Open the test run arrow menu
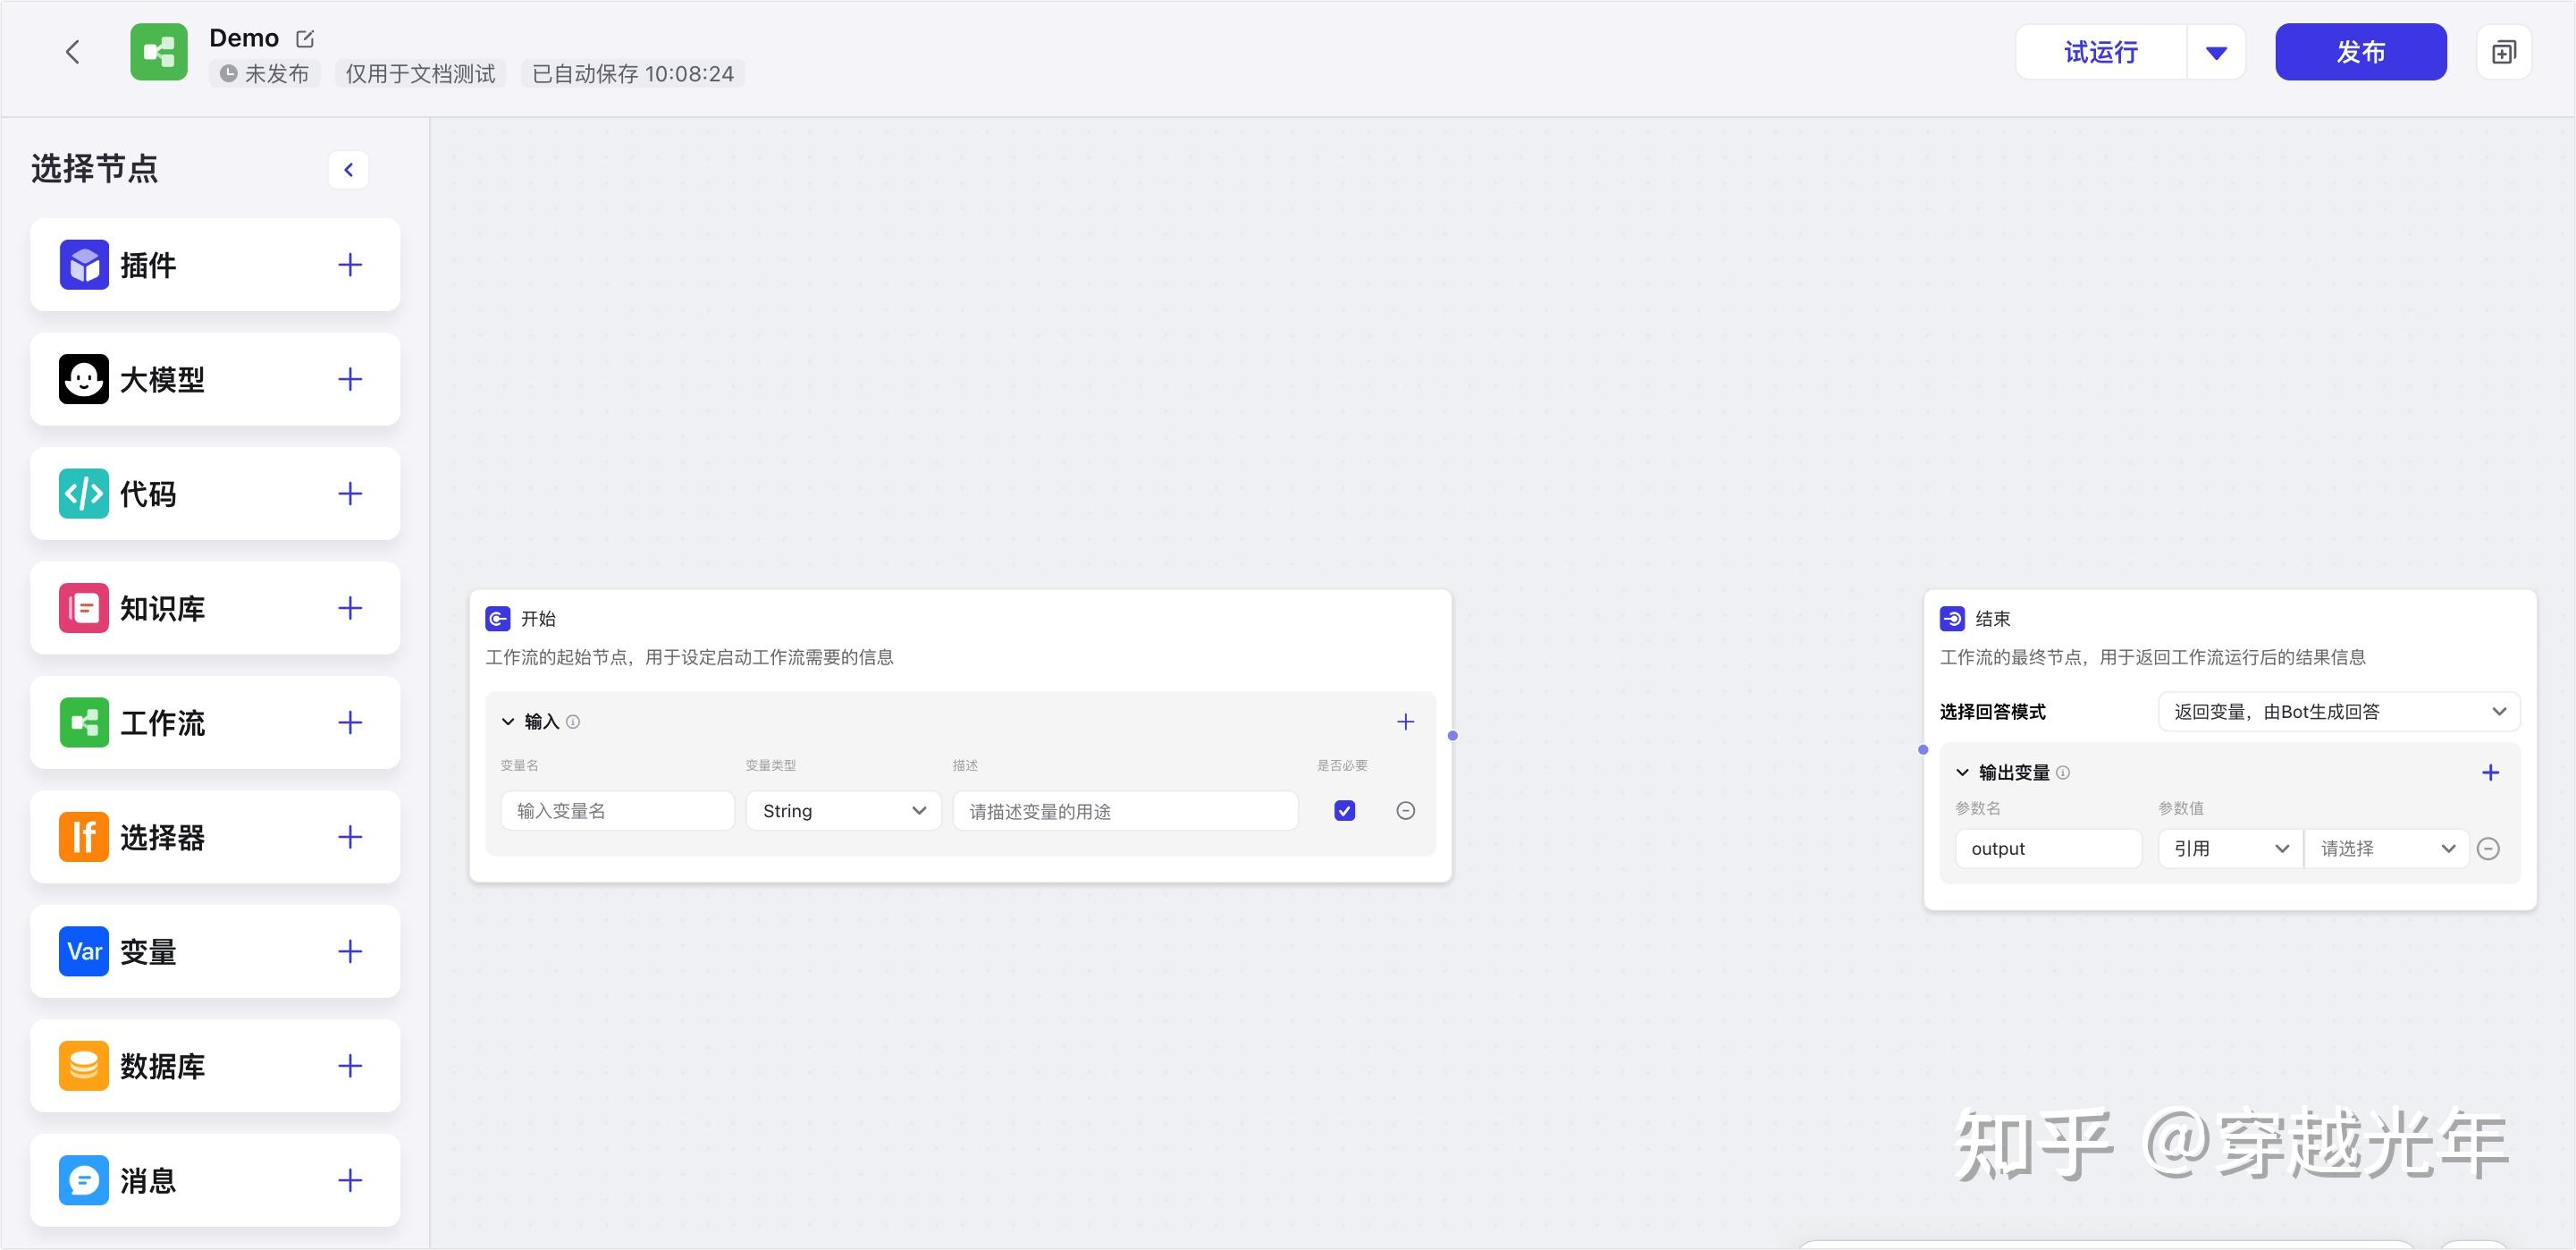 [x=2216, y=53]
